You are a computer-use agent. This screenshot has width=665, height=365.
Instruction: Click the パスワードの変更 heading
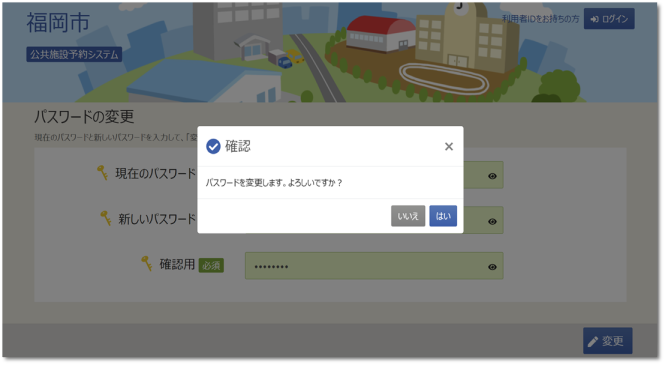tap(84, 116)
